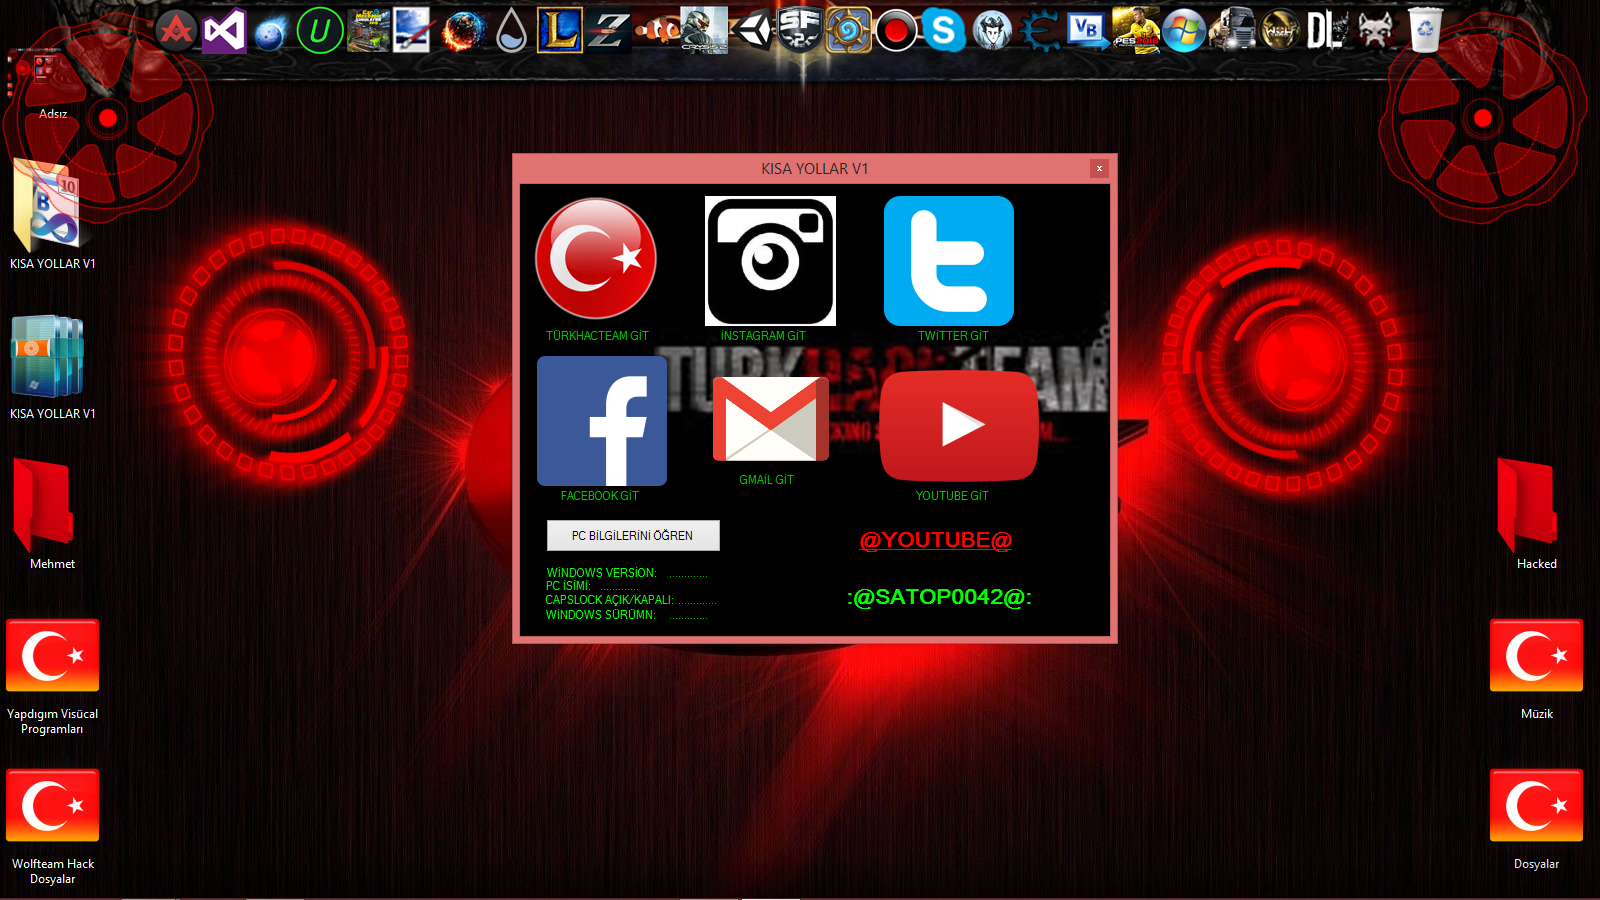This screenshot has width=1600, height=900.
Task: Open the flaming globe dock icon
Action: click(464, 31)
